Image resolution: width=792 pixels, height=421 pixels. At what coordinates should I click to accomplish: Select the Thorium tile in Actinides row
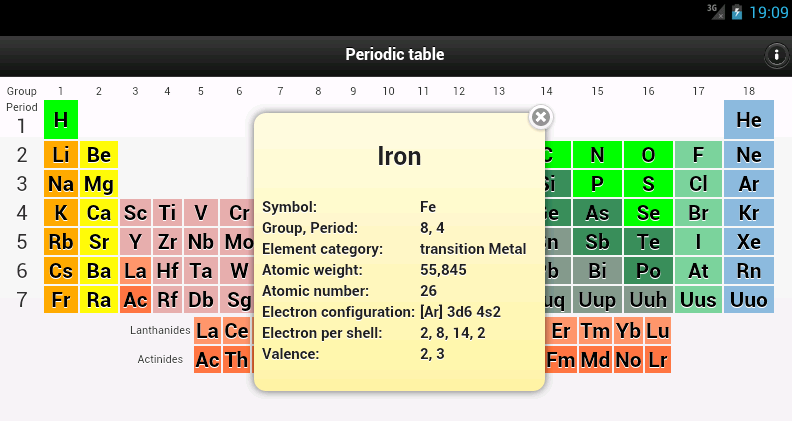236,360
